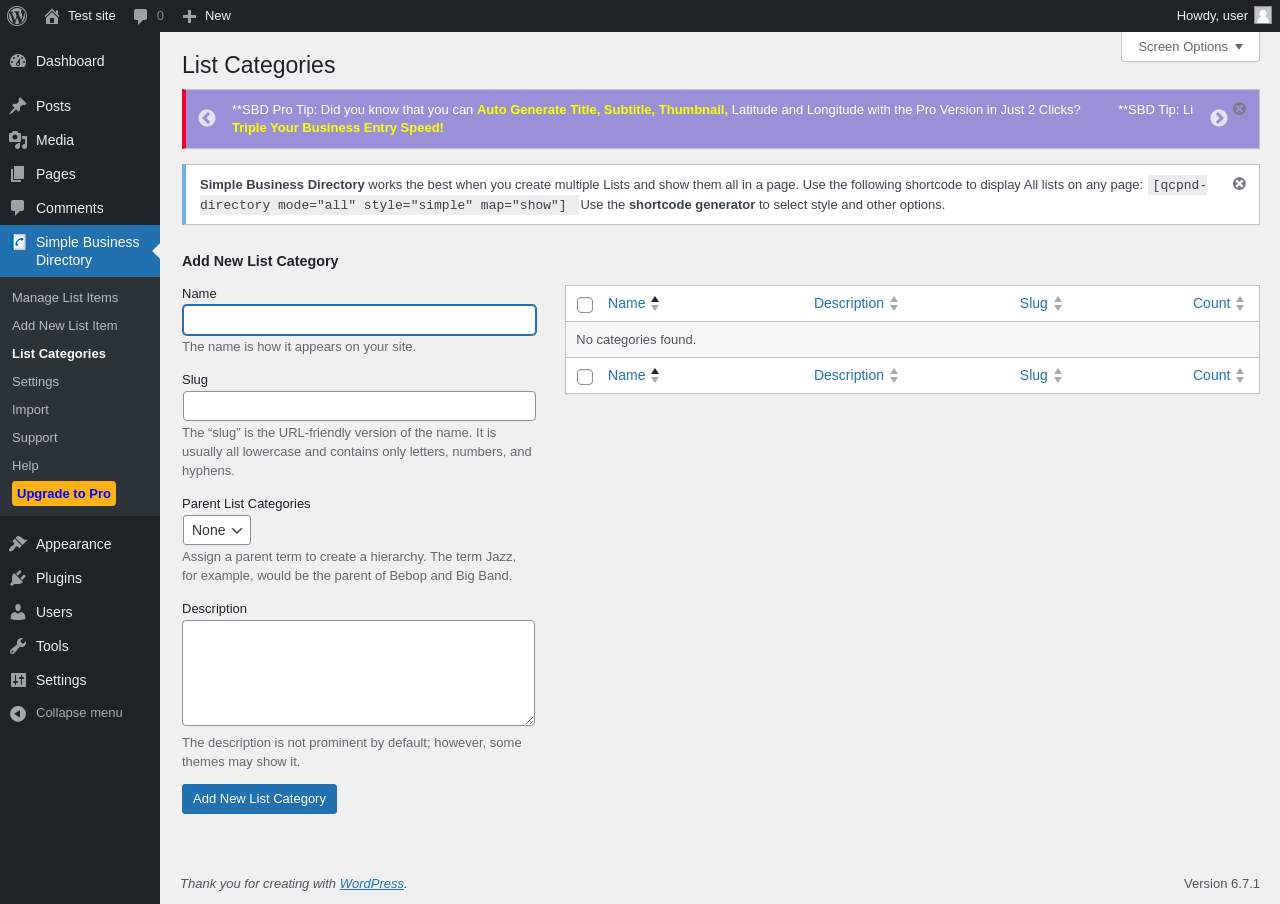The height and width of the screenshot is (904, 1280).
Task: Tick the select-all checkbox in table footer
Action: tap(585, 377)
